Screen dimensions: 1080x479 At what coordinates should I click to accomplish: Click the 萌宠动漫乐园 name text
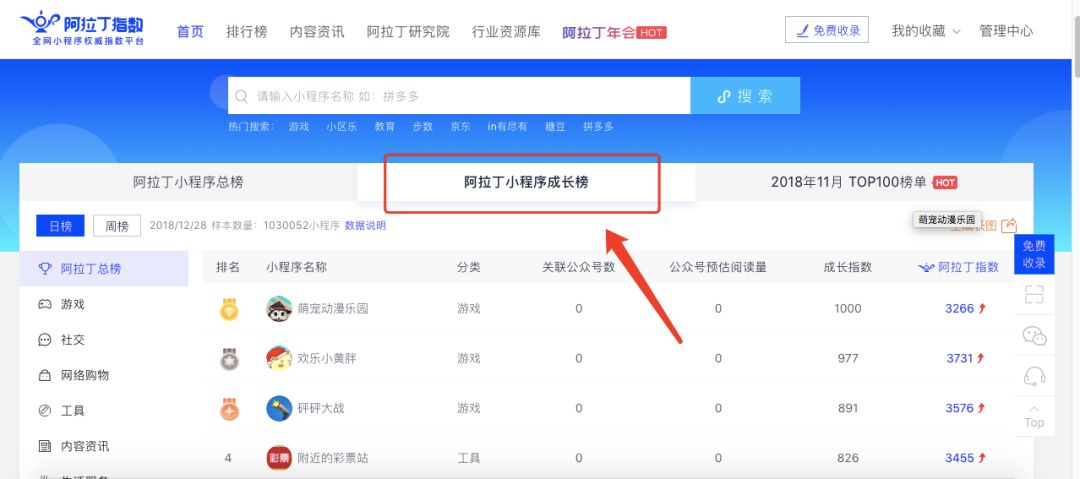click(333, 309)
